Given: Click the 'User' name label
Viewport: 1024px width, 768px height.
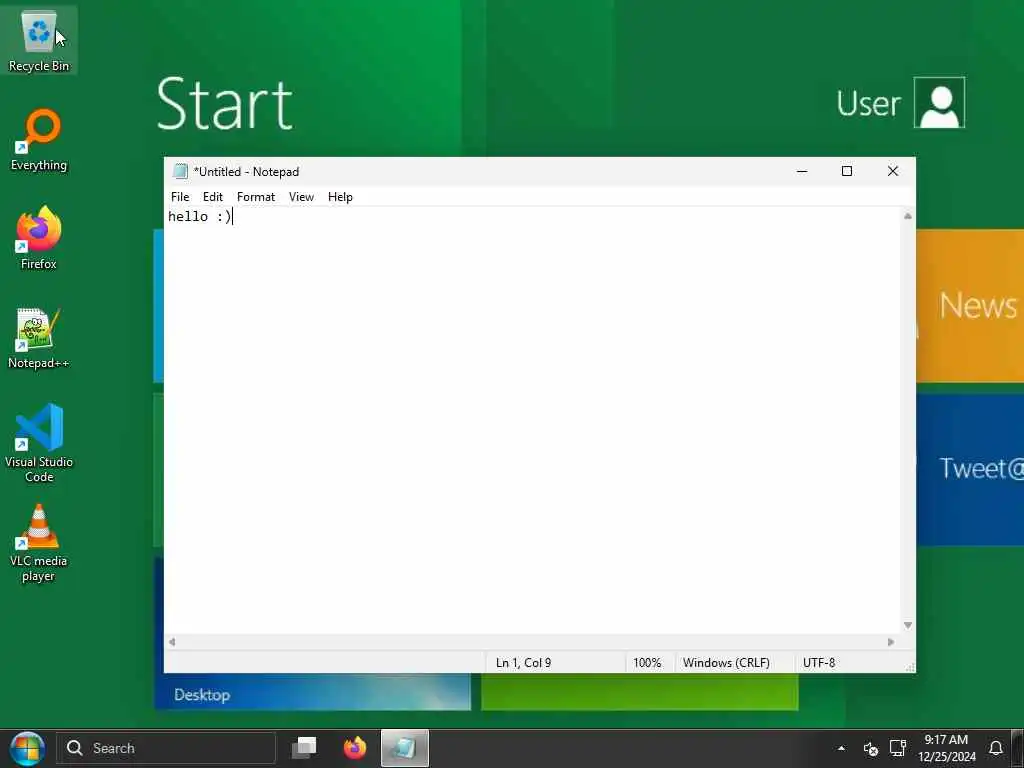Looking at the screenshot, I should coord(868,103).
